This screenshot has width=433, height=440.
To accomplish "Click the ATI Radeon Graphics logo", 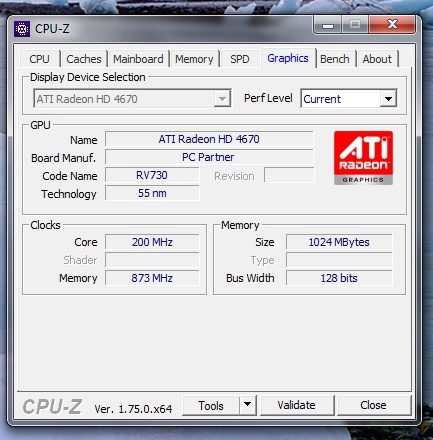I will point(363,158).
